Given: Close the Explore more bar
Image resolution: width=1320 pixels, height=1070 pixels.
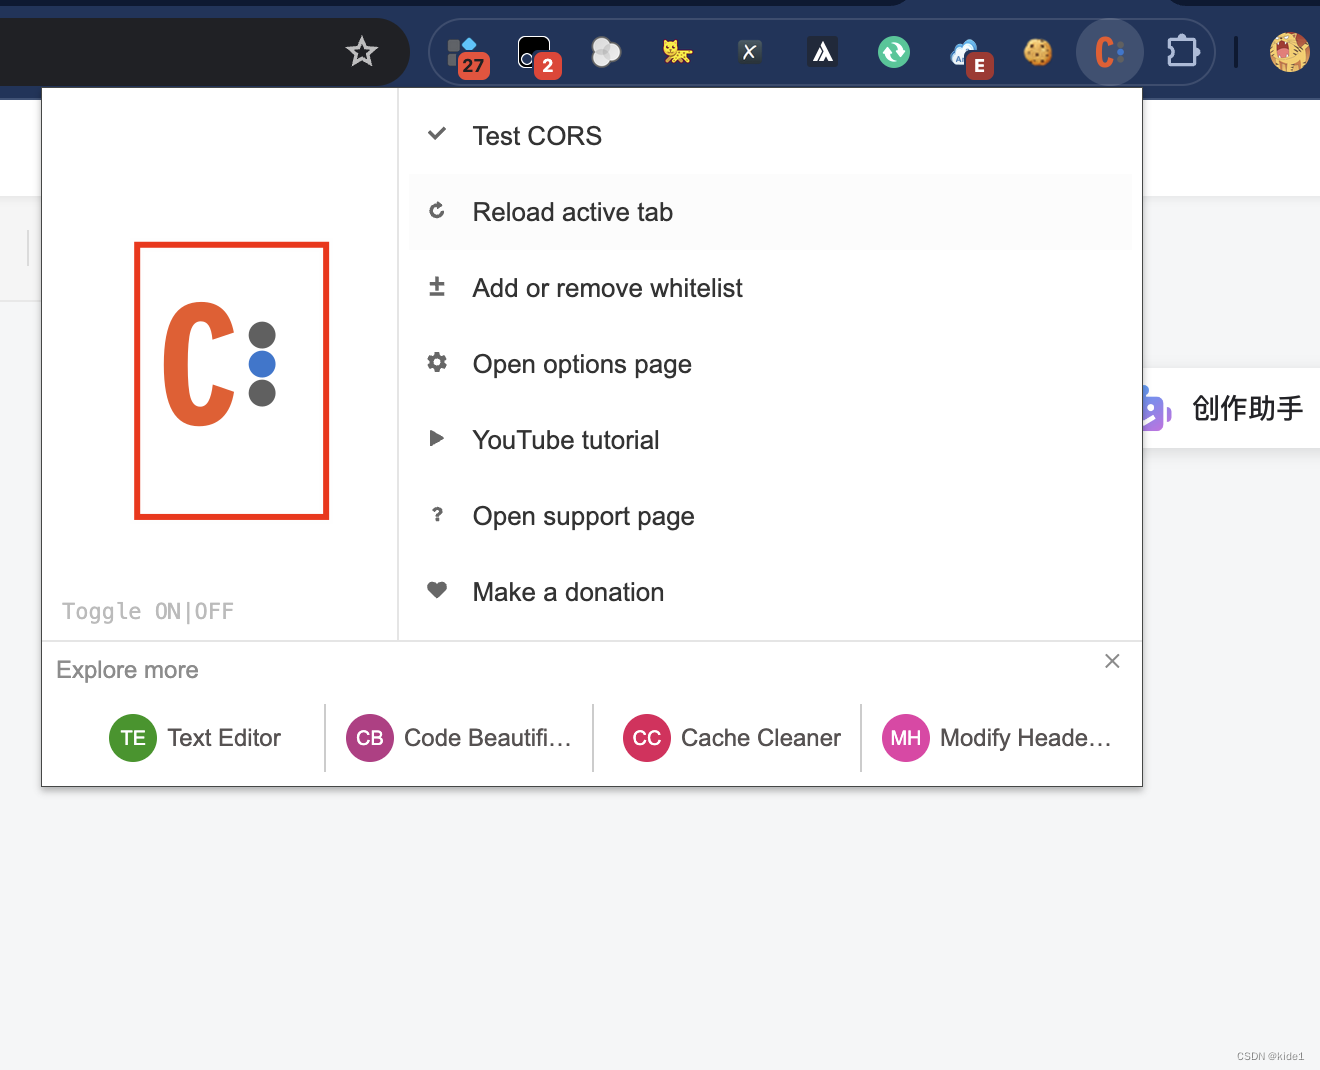Looking at the screenshot, I should [1112, 661].
